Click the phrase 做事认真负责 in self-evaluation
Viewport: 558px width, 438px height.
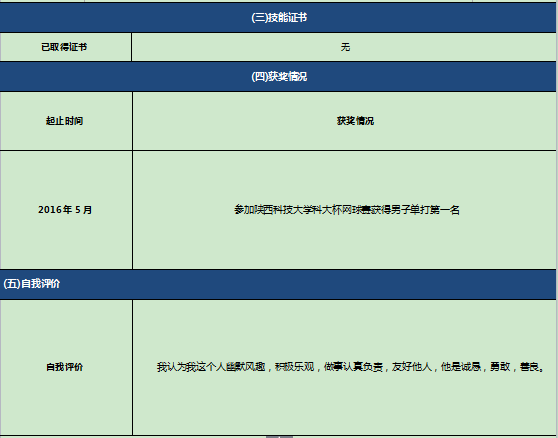click(353, 367)
